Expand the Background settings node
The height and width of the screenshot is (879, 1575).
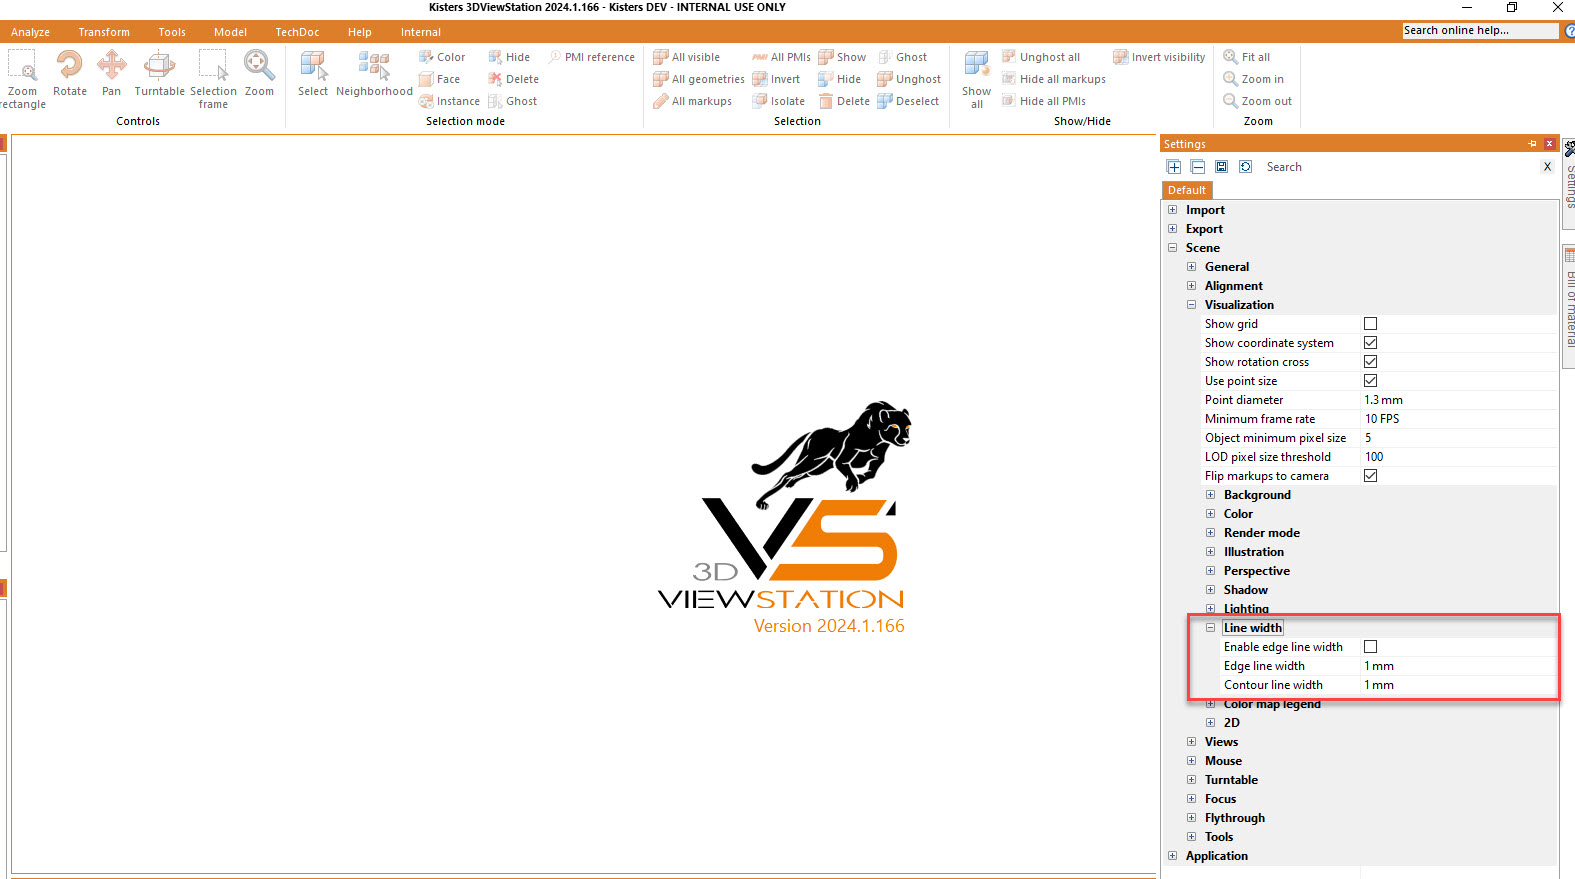(x=1210, y=495)
